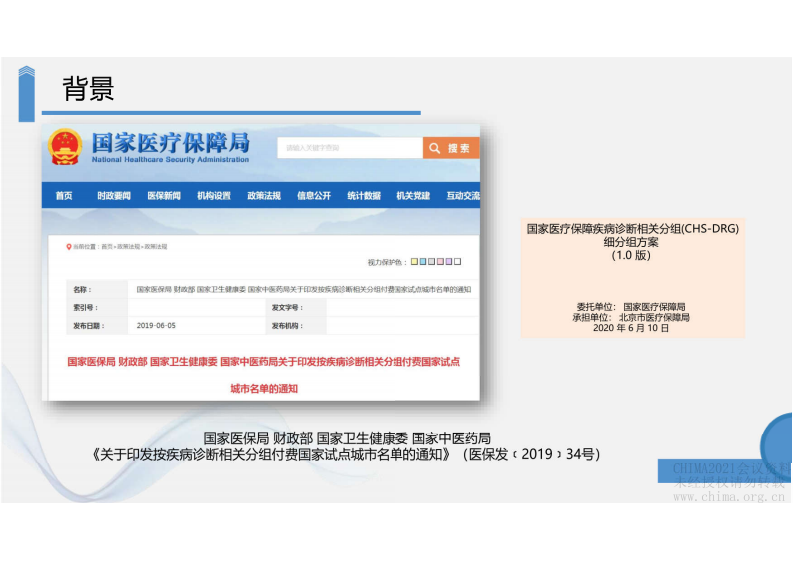Select the pink eye-protection color swatch
This screenshot has width=793, height=561.
click(x=440, y=262)
